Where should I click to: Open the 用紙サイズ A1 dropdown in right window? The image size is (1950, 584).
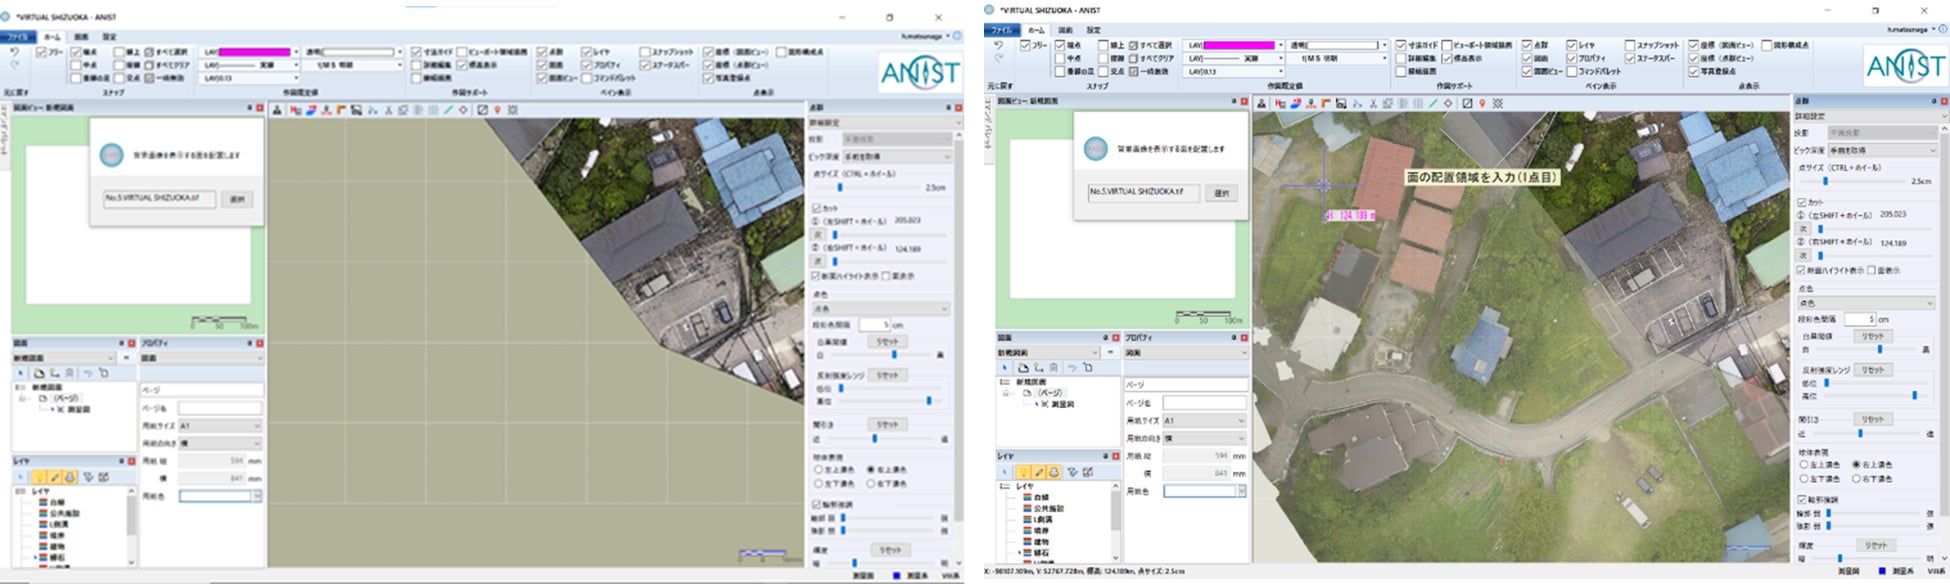[x=1204, y=421]
